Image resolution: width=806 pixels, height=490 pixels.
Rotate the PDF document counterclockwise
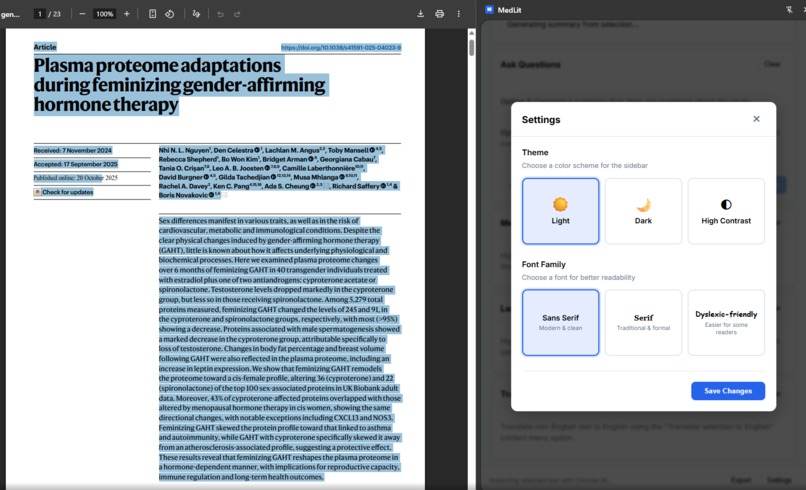(x=170, y=14)
